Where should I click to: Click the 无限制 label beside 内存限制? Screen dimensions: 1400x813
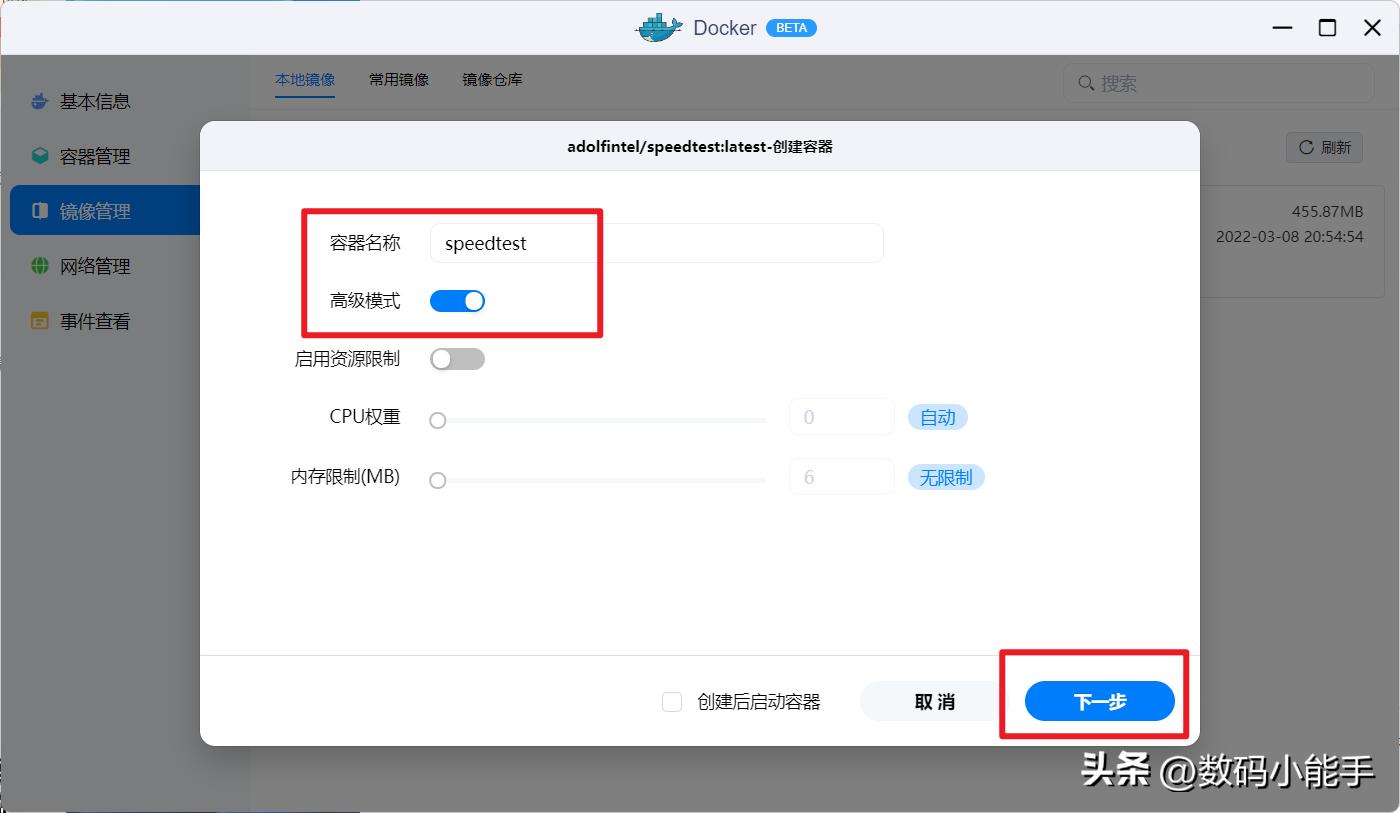[945, 477]
